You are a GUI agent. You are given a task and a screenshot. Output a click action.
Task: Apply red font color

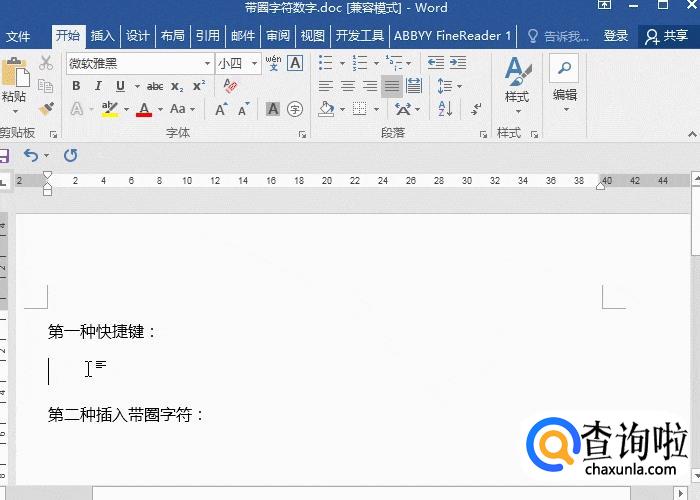coord(144,109)
